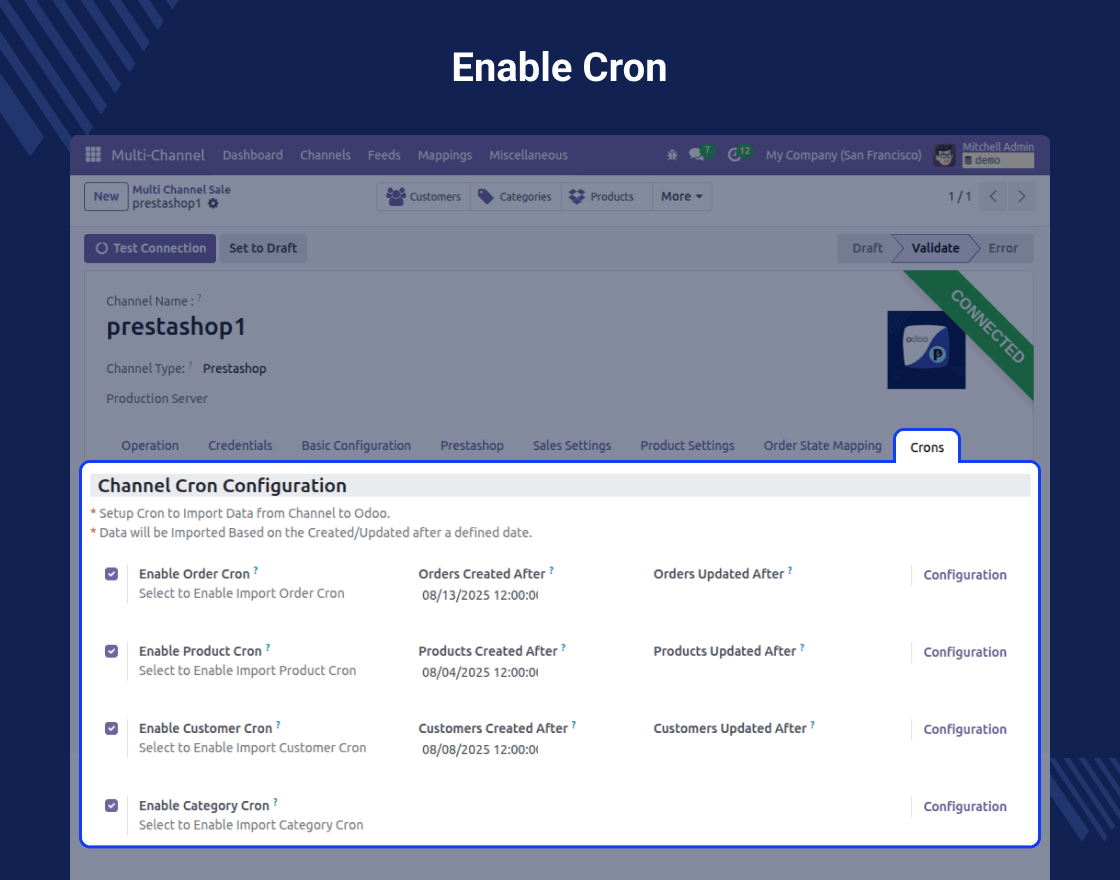Go to next record arrow
This screenshot has width=1120, height=880.
(x=1021, y=196)
